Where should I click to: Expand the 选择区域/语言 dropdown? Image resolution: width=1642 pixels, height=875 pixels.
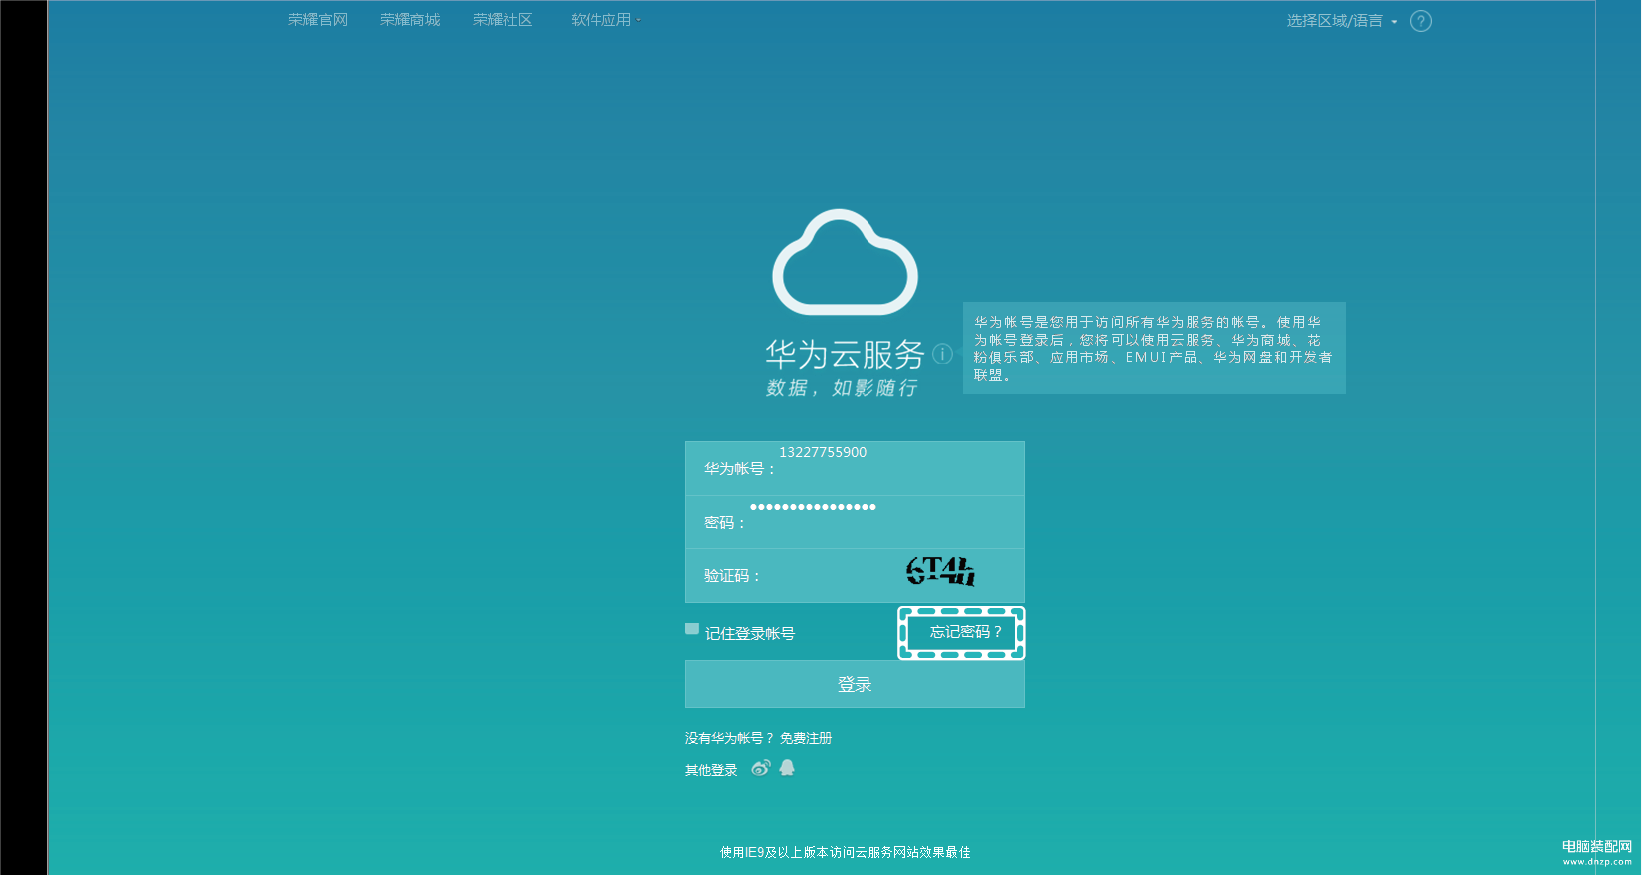pyautogui.click(x=1342, y=21)
